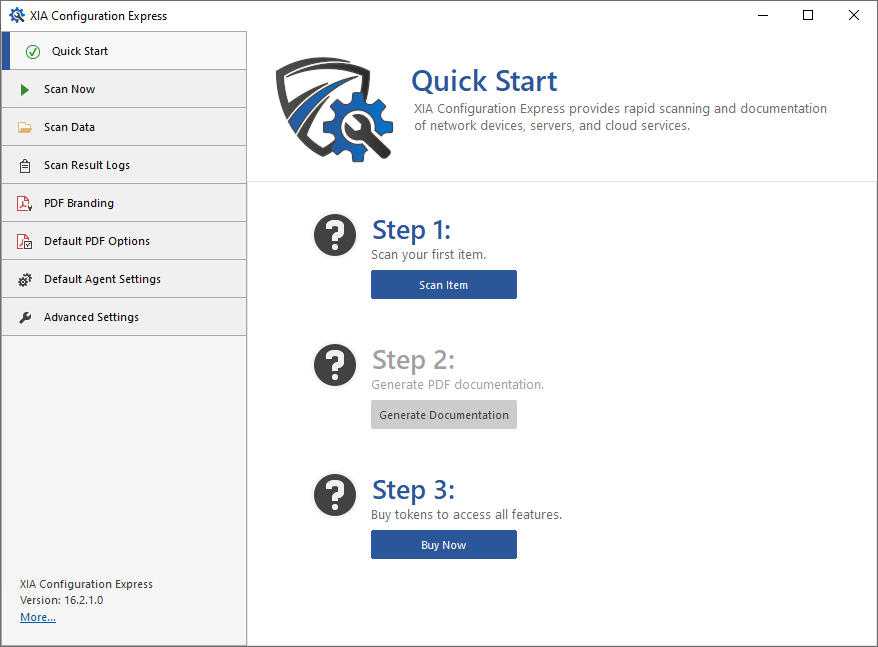Click the Step 2 question mark icon
This screenshot has width=878, height=647.
pos(335,365)
